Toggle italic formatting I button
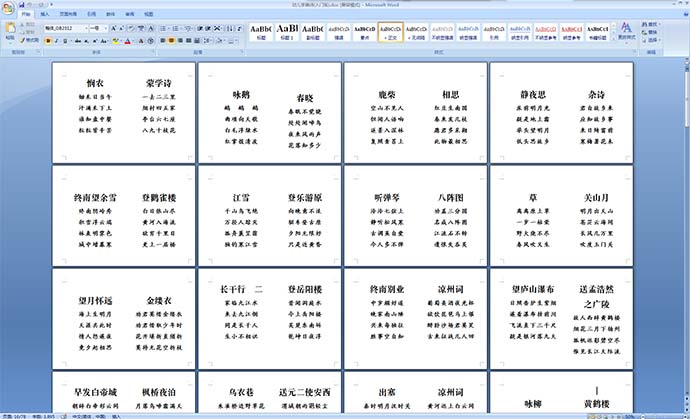 pyautogui.click(x=57, y=41)
